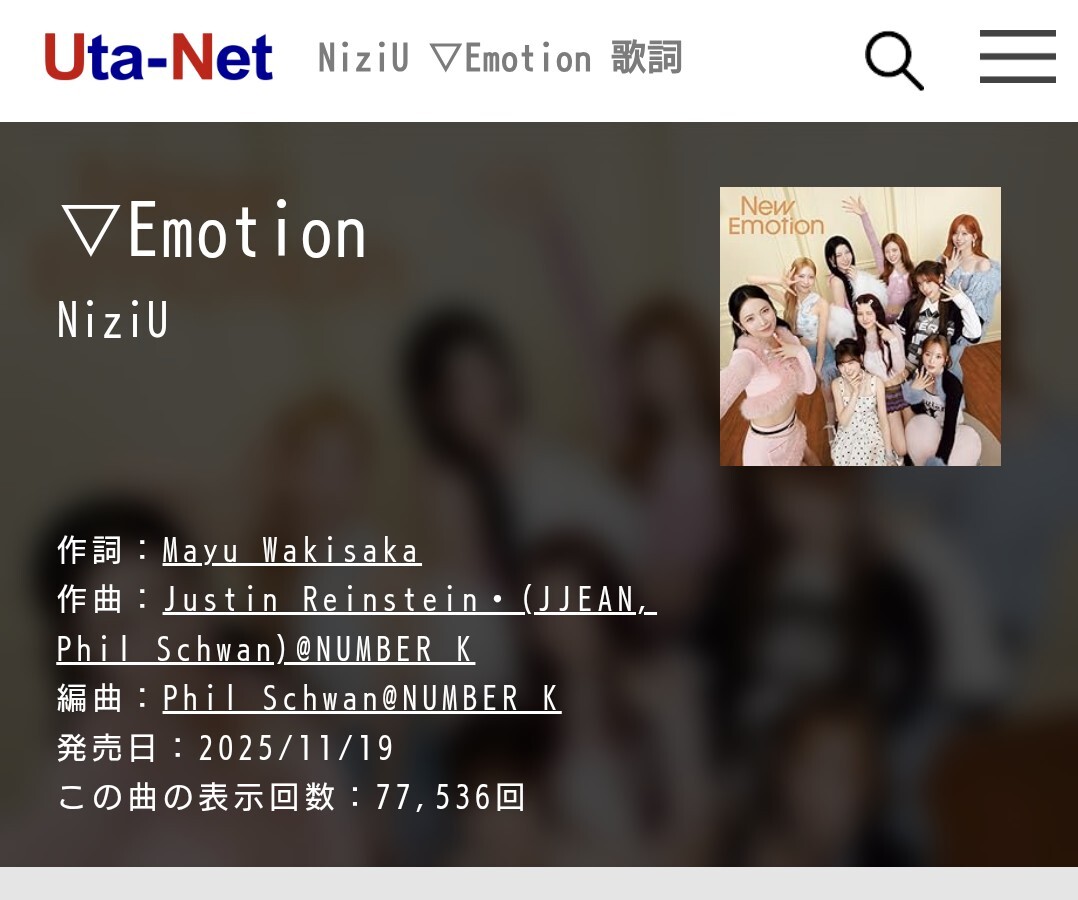Select the NiziU artist name under the title

(x=113, y=320)
